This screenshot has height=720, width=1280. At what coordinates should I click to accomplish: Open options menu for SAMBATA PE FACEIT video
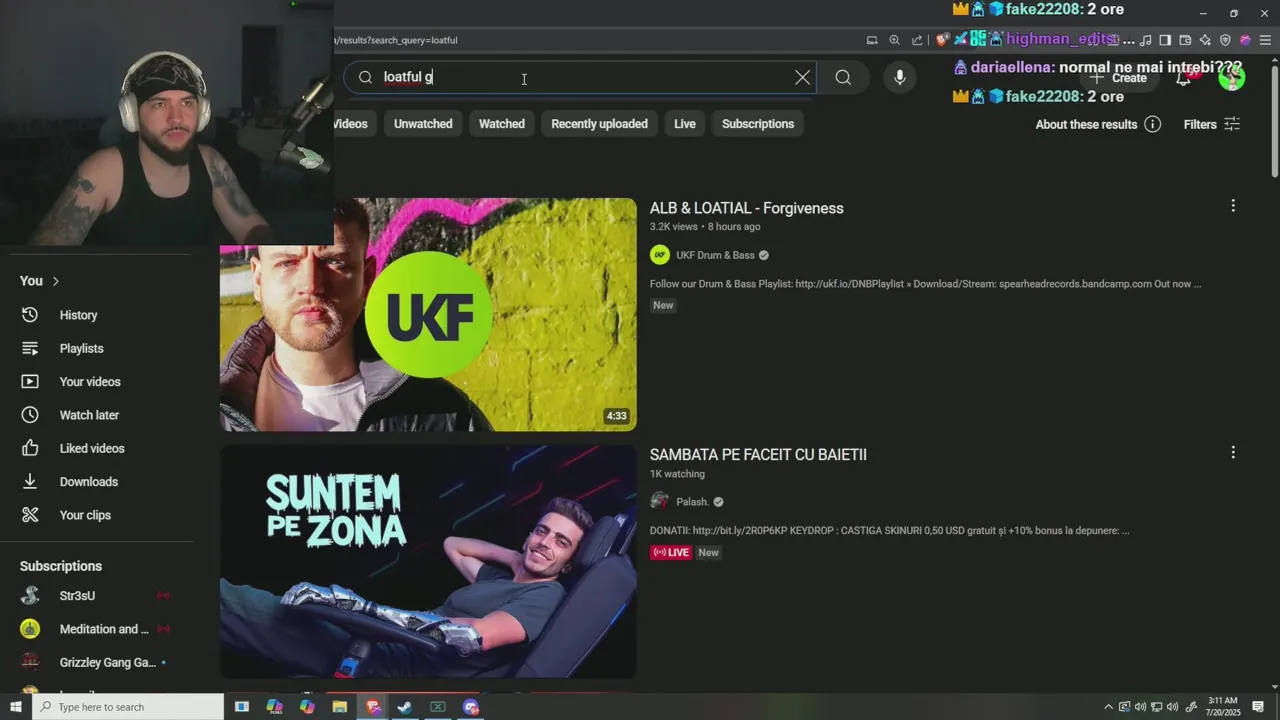(x=1233, y=452)
